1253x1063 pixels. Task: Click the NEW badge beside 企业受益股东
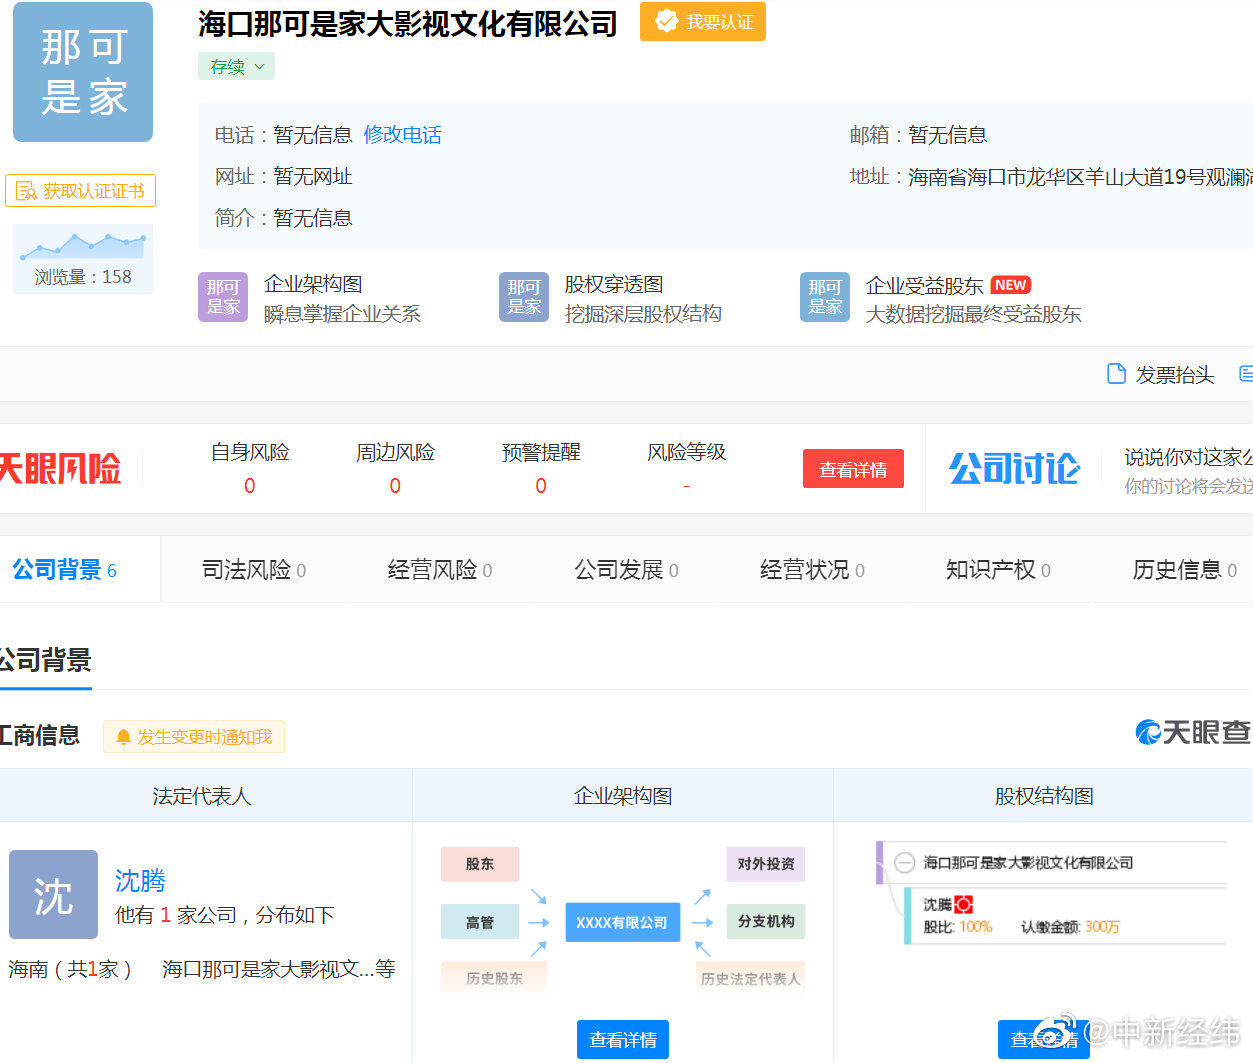tap(1011, 285)
